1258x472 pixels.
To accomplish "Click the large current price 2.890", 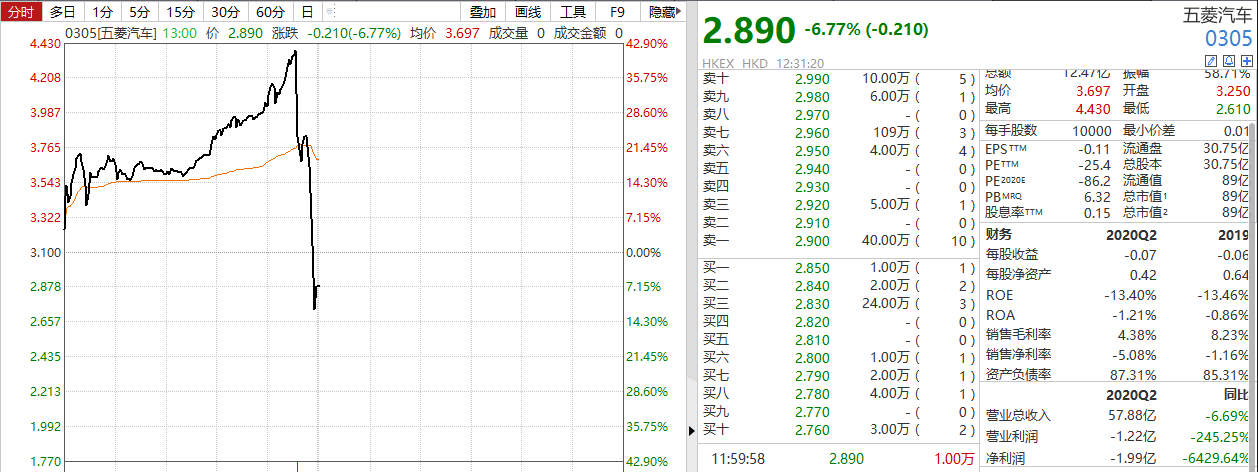I will pos(749,31).
